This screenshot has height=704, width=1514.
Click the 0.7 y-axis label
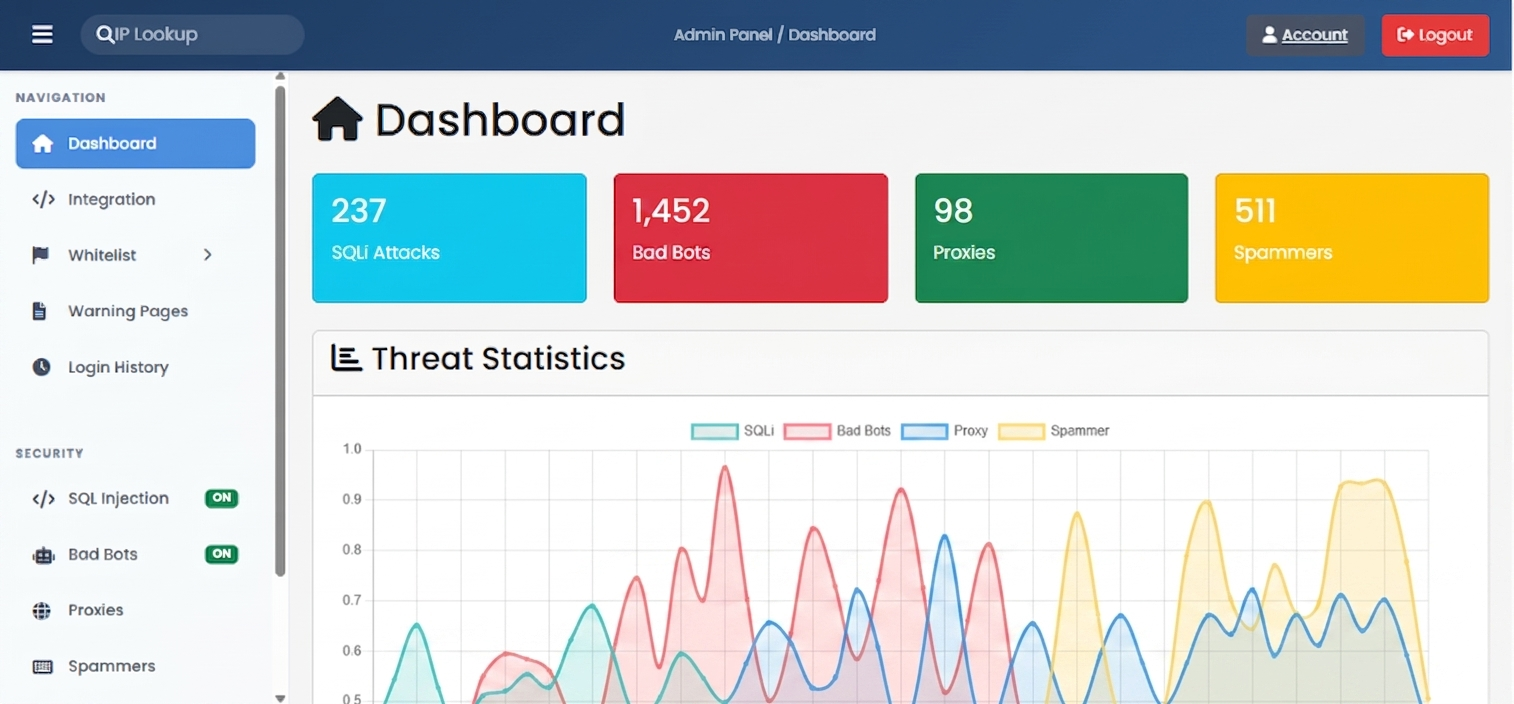tap(352, 600)
